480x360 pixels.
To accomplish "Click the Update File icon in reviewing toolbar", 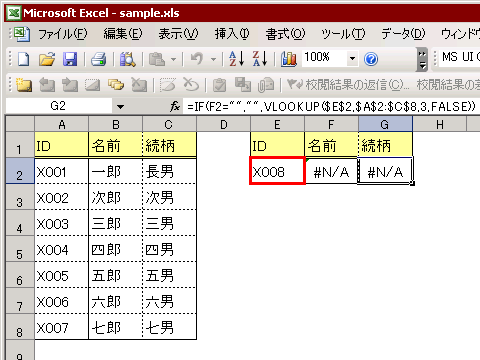I will (243, 85).
